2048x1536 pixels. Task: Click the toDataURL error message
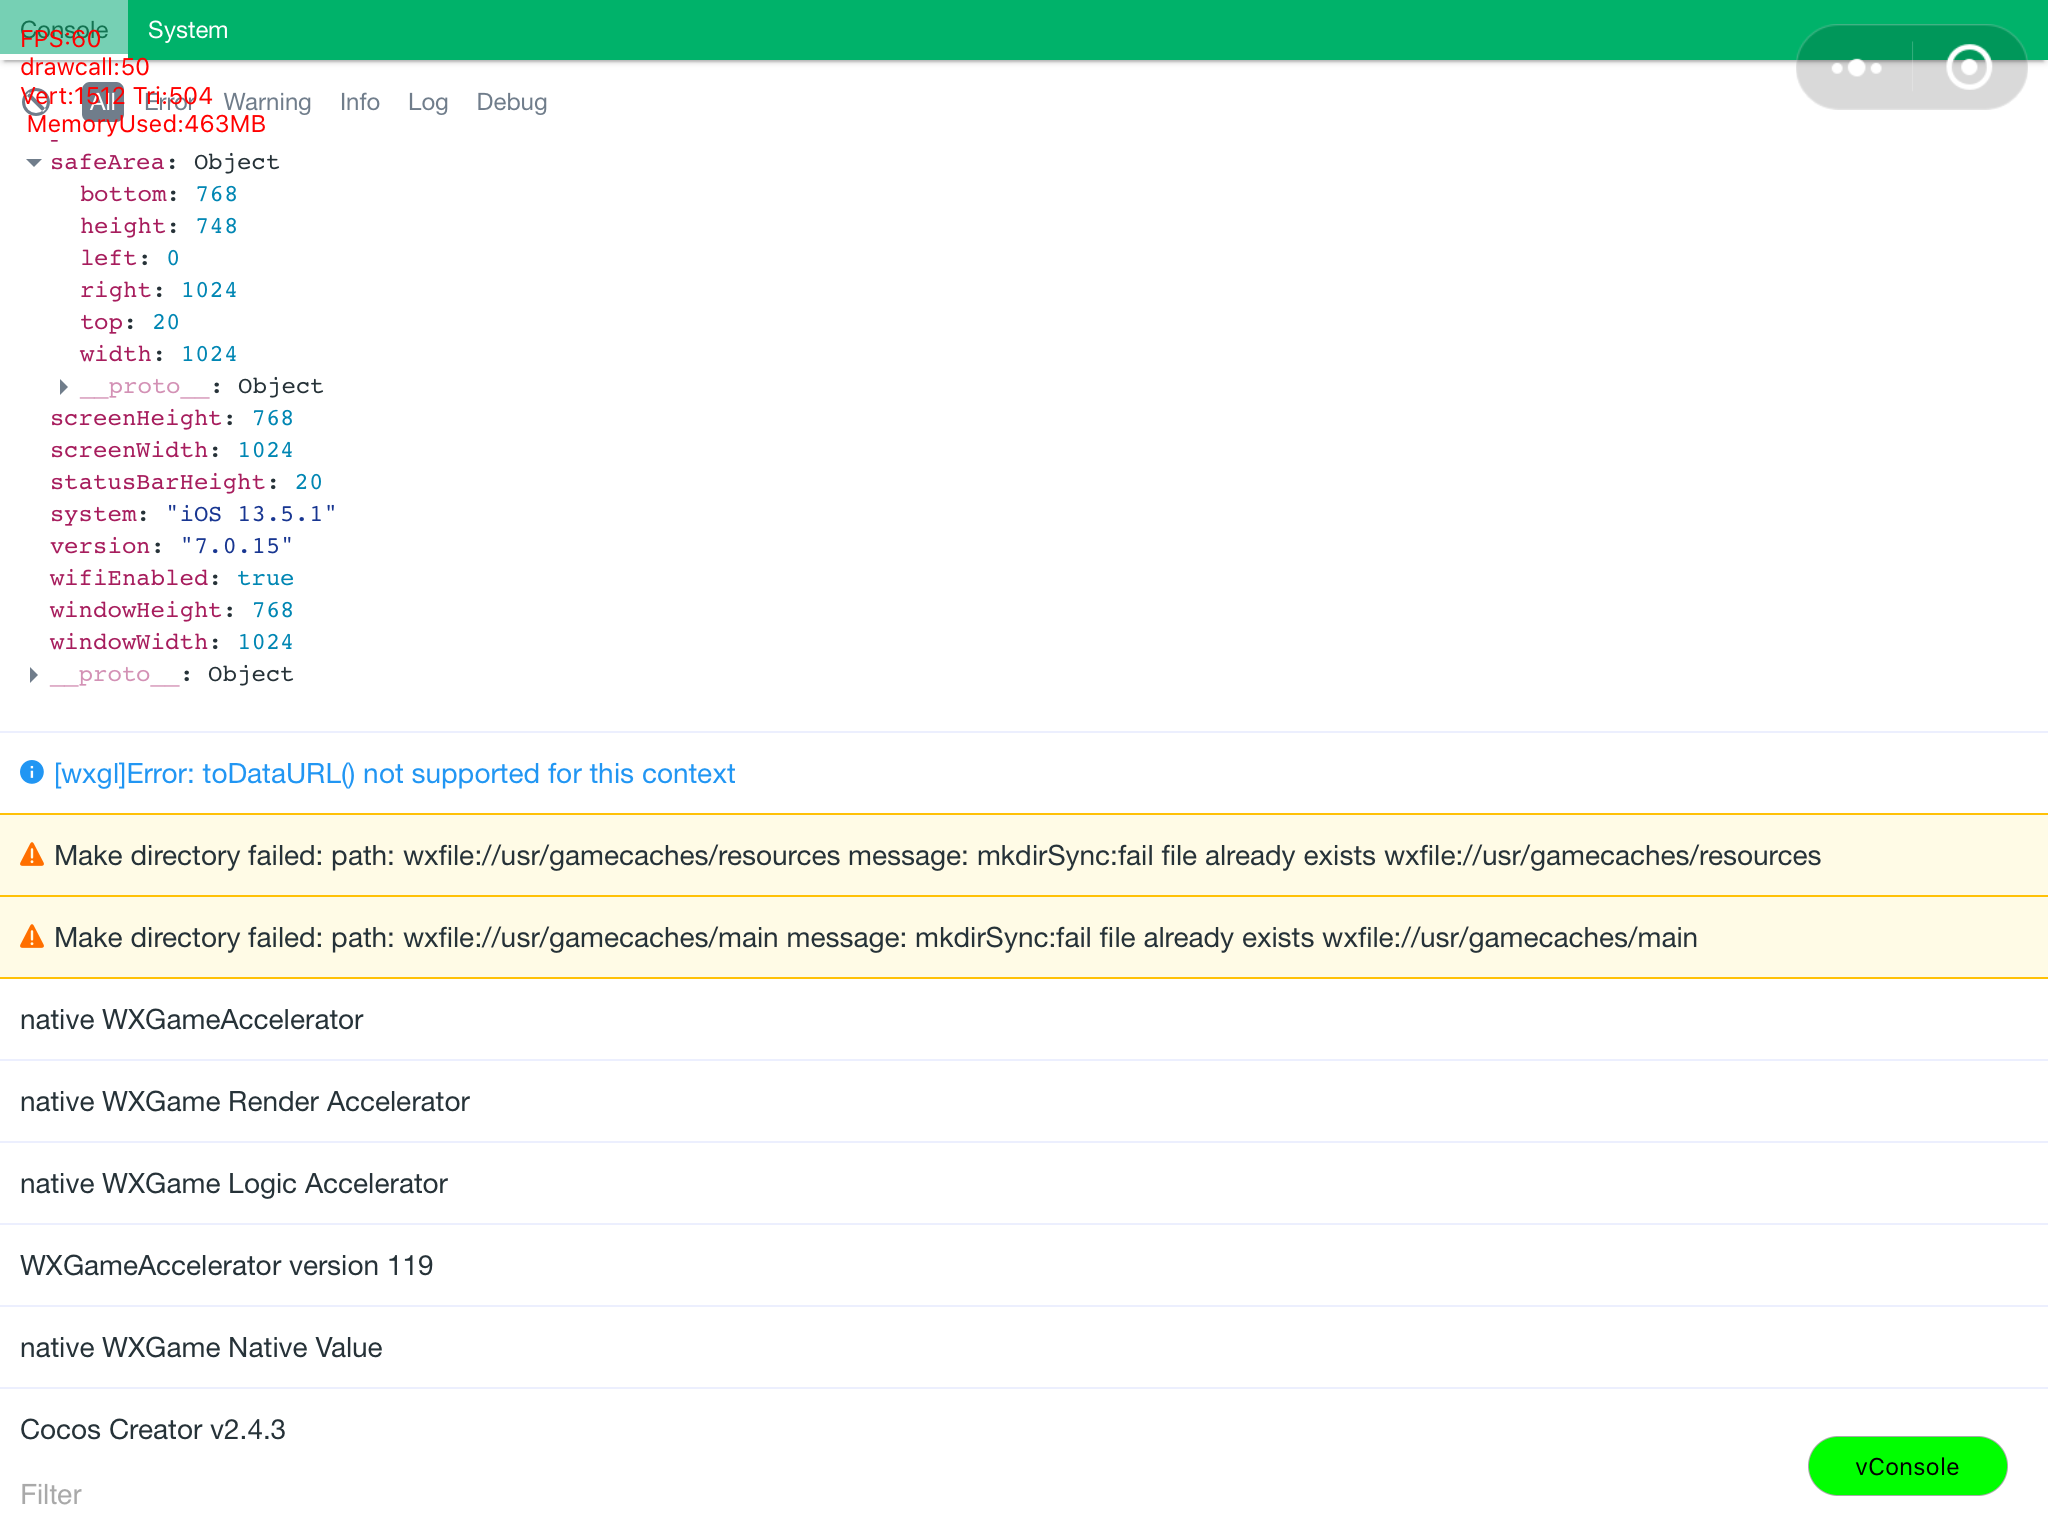pyautogui.click(x=394, y=773)
